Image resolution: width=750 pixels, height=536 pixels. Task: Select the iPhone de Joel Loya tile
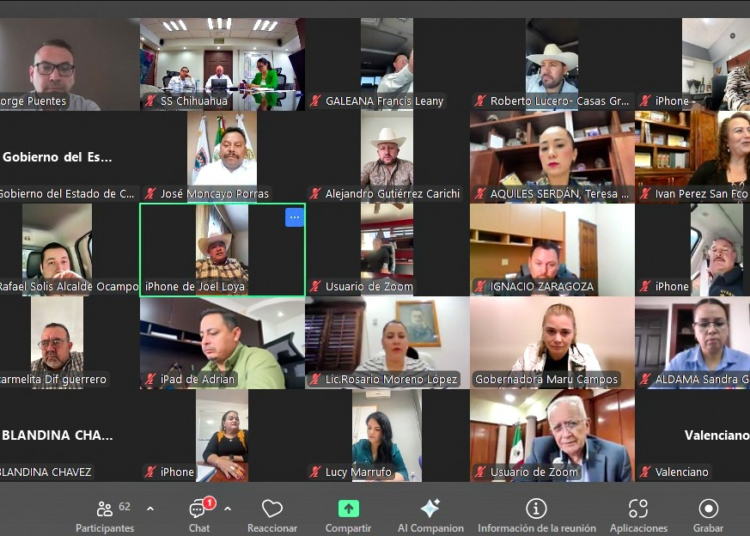coord(222,250)
